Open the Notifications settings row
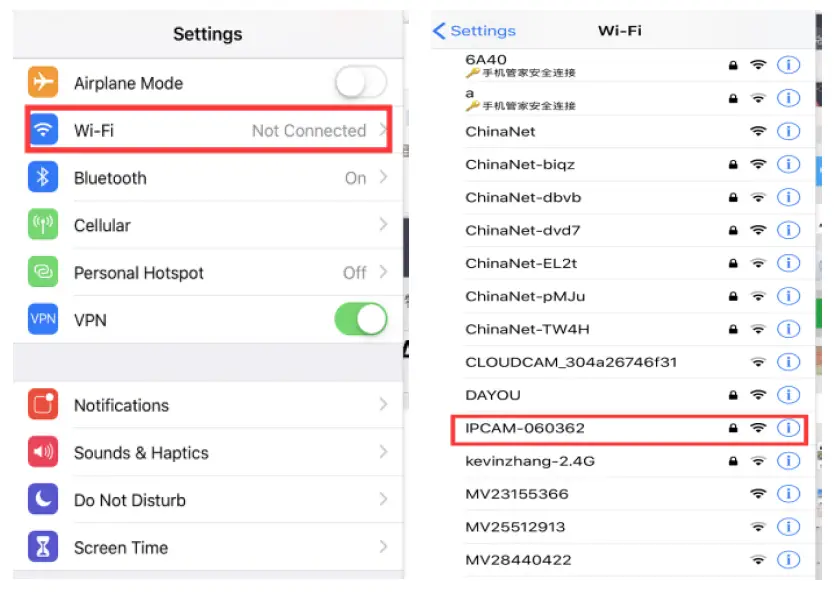 pyautogui.click(x=208, y=405)
